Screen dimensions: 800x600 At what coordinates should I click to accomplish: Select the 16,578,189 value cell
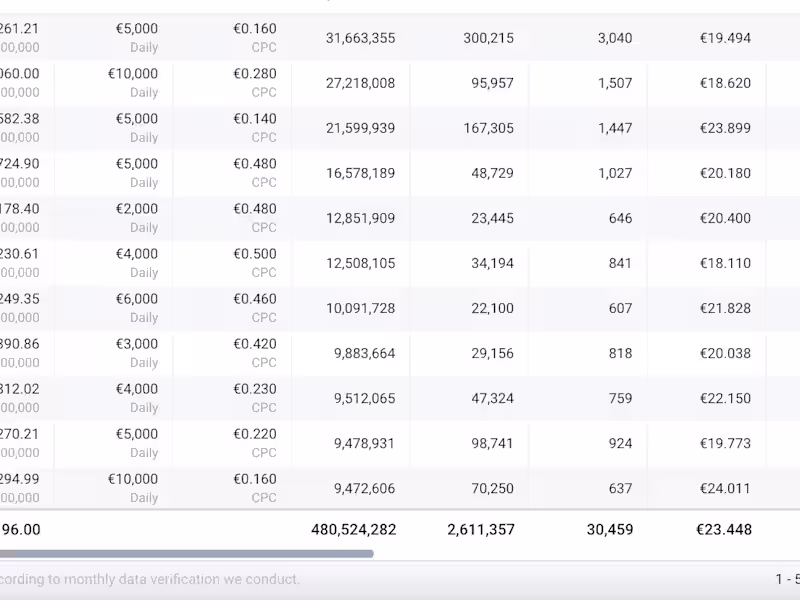point(360,173)
